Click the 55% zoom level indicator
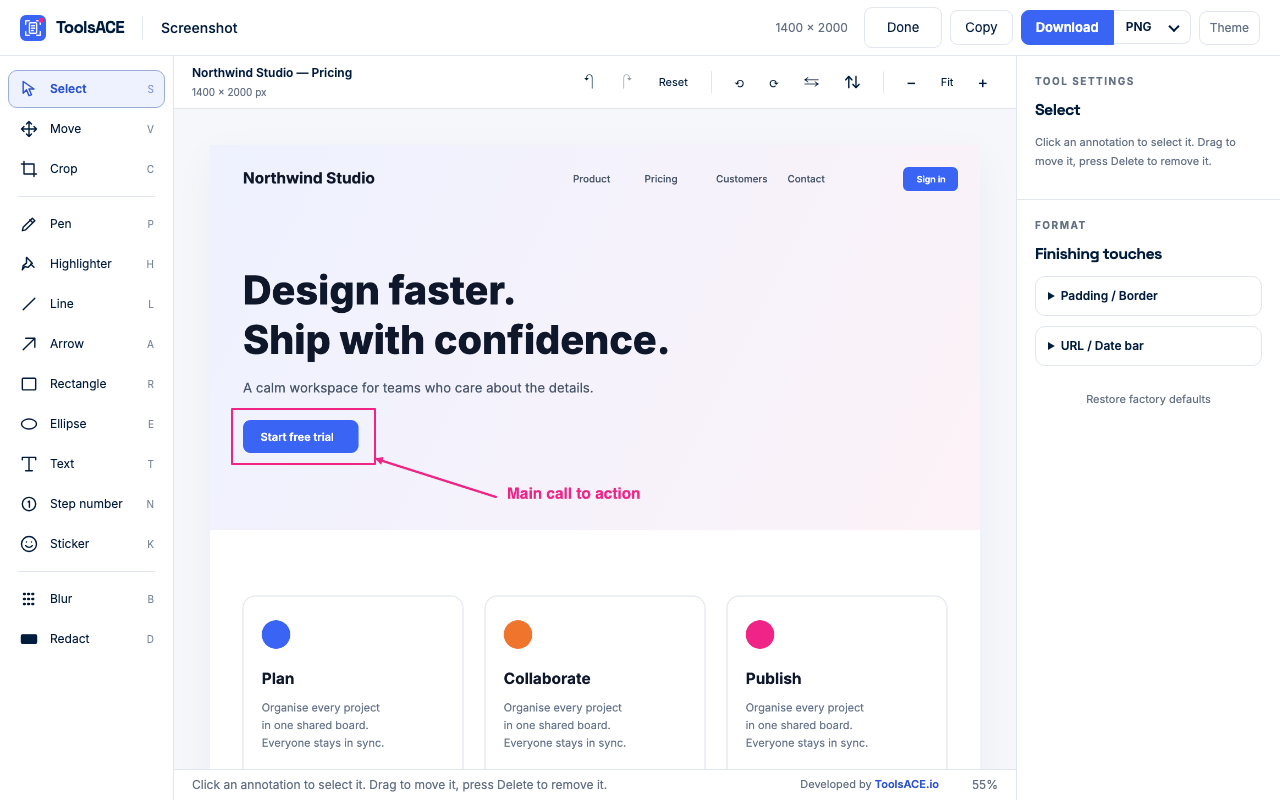 pos(984,785)
